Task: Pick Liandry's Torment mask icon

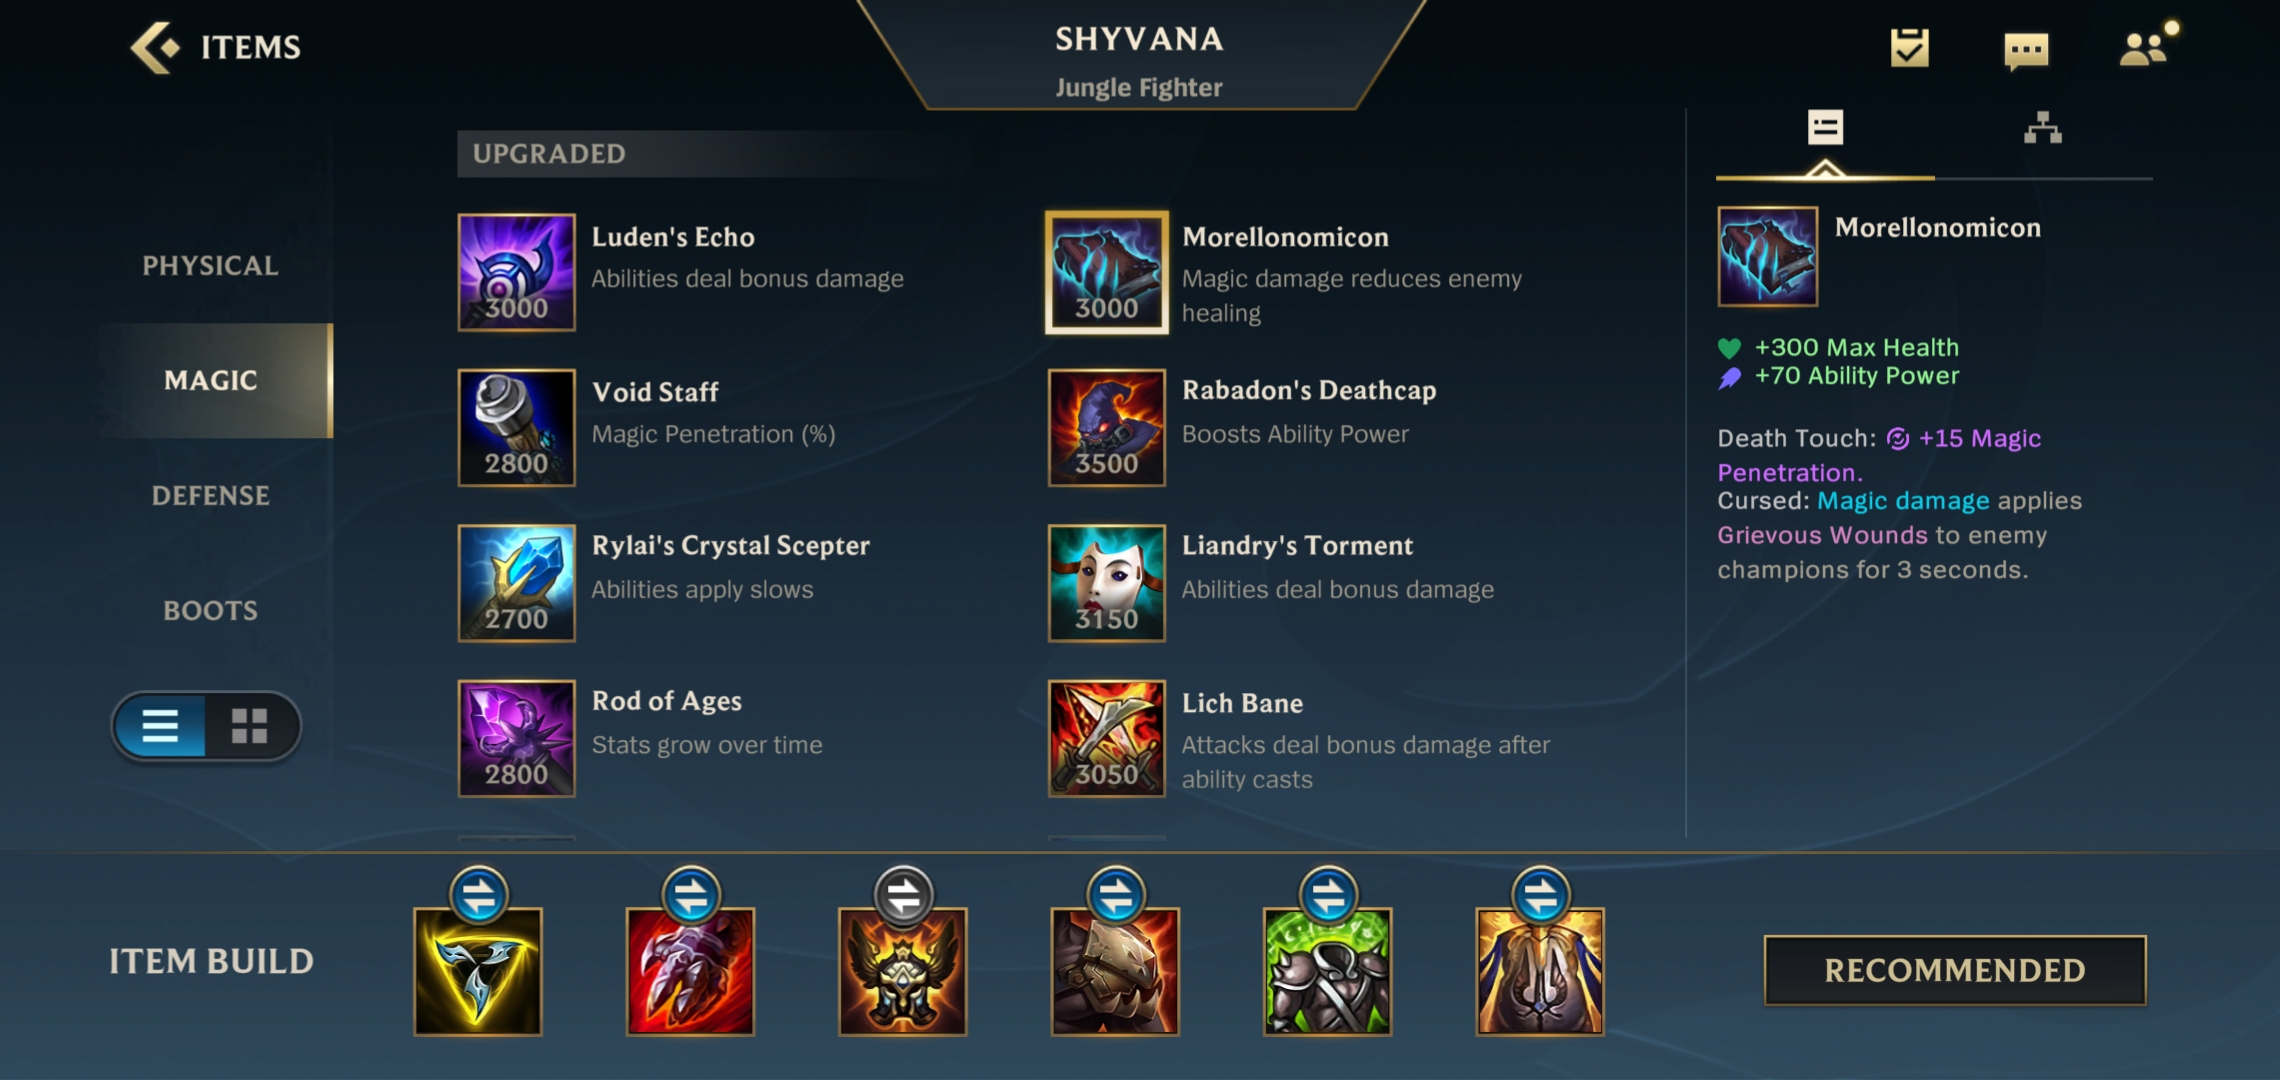Action: [1107, 582]
